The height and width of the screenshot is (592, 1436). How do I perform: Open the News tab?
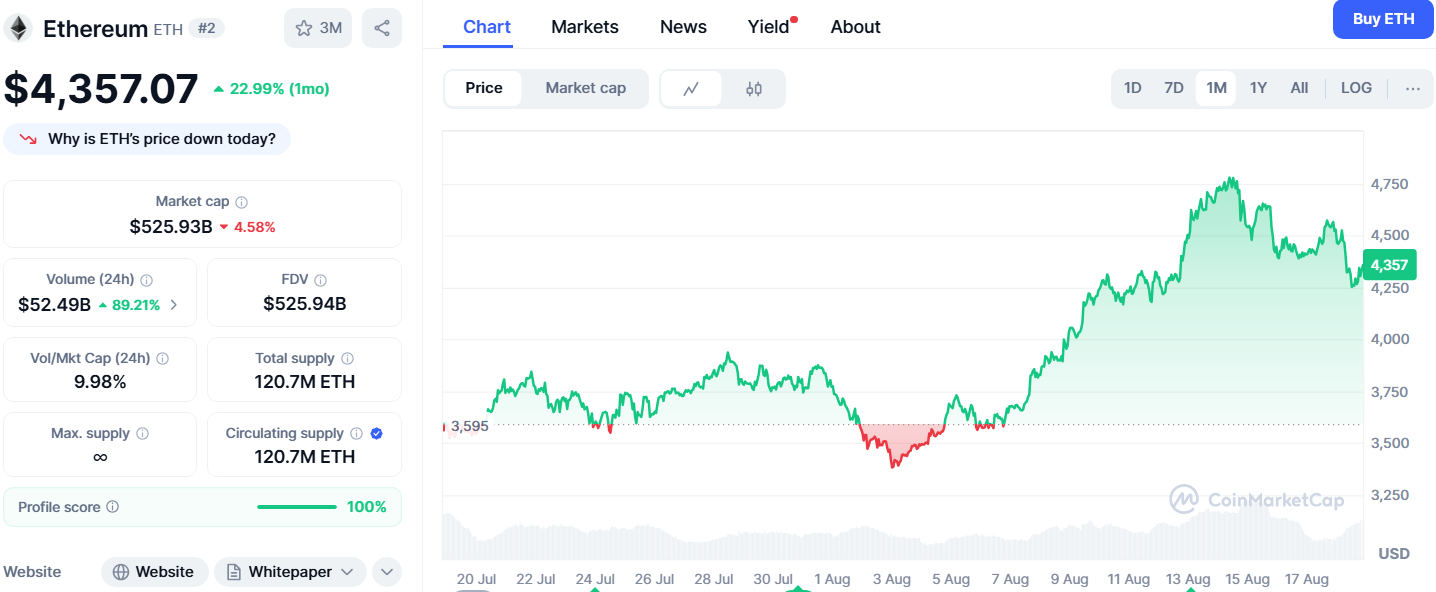[x=683, y=27]
